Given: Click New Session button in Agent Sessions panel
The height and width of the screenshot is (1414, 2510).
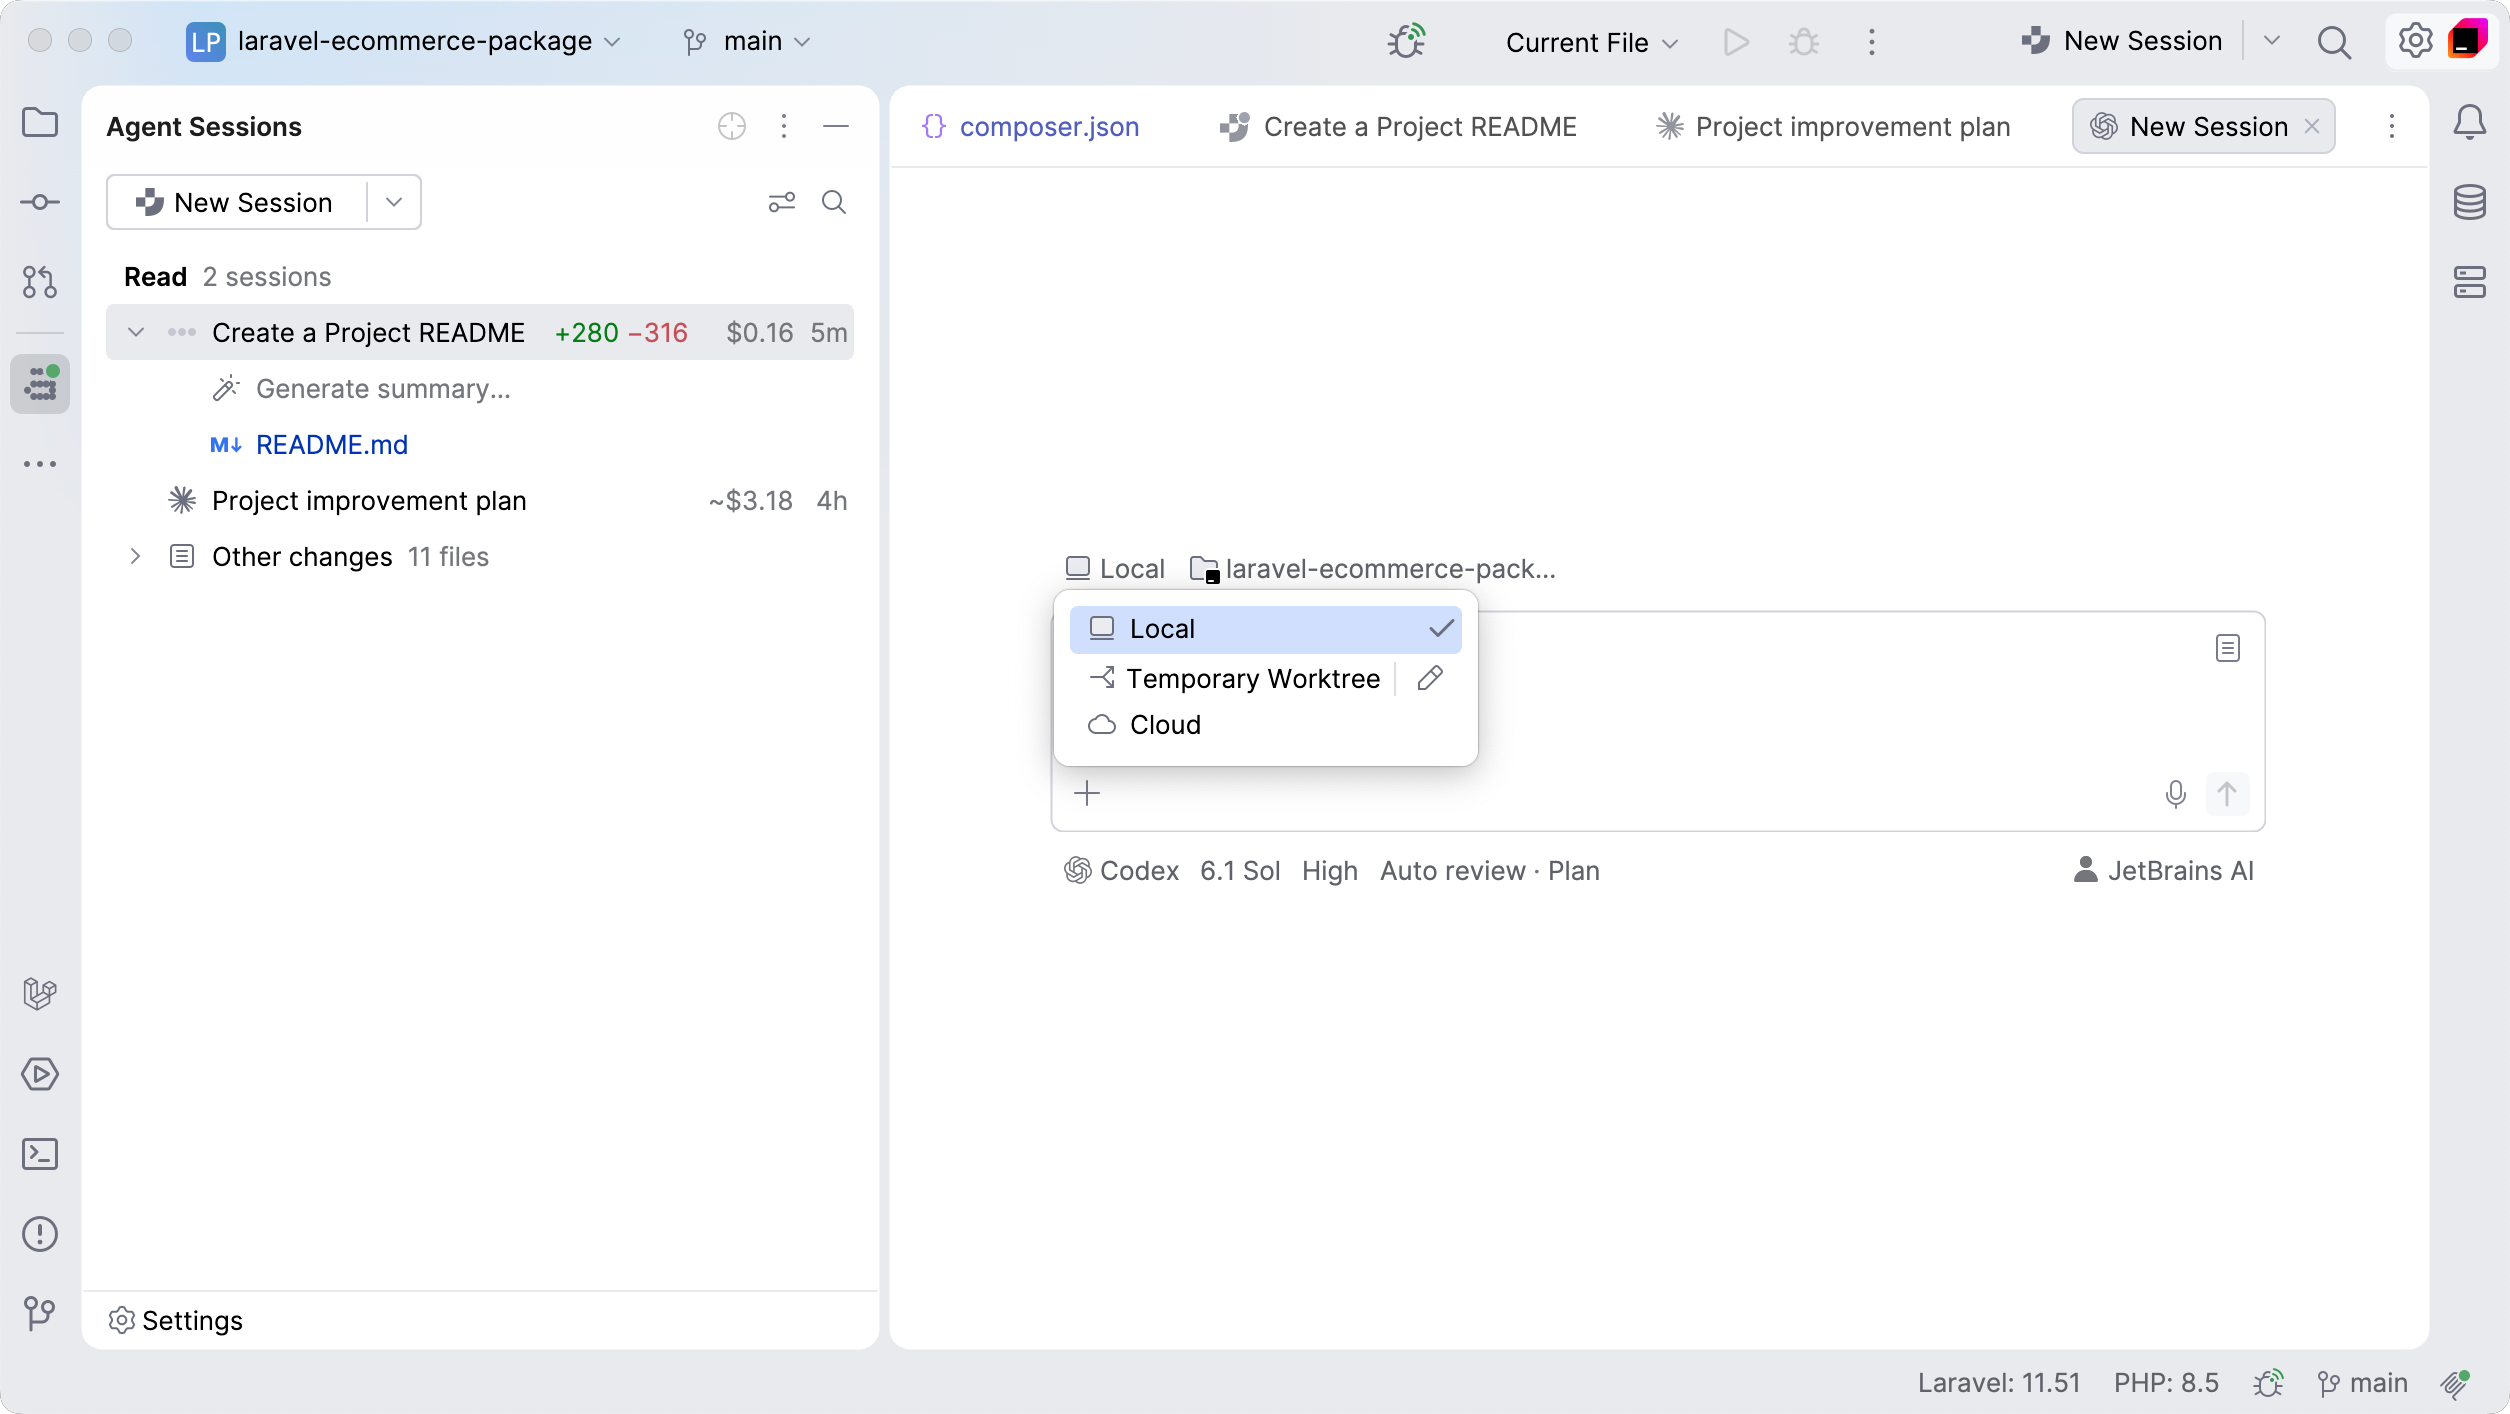Looking at the screenshot, I should tap(237, 203).
